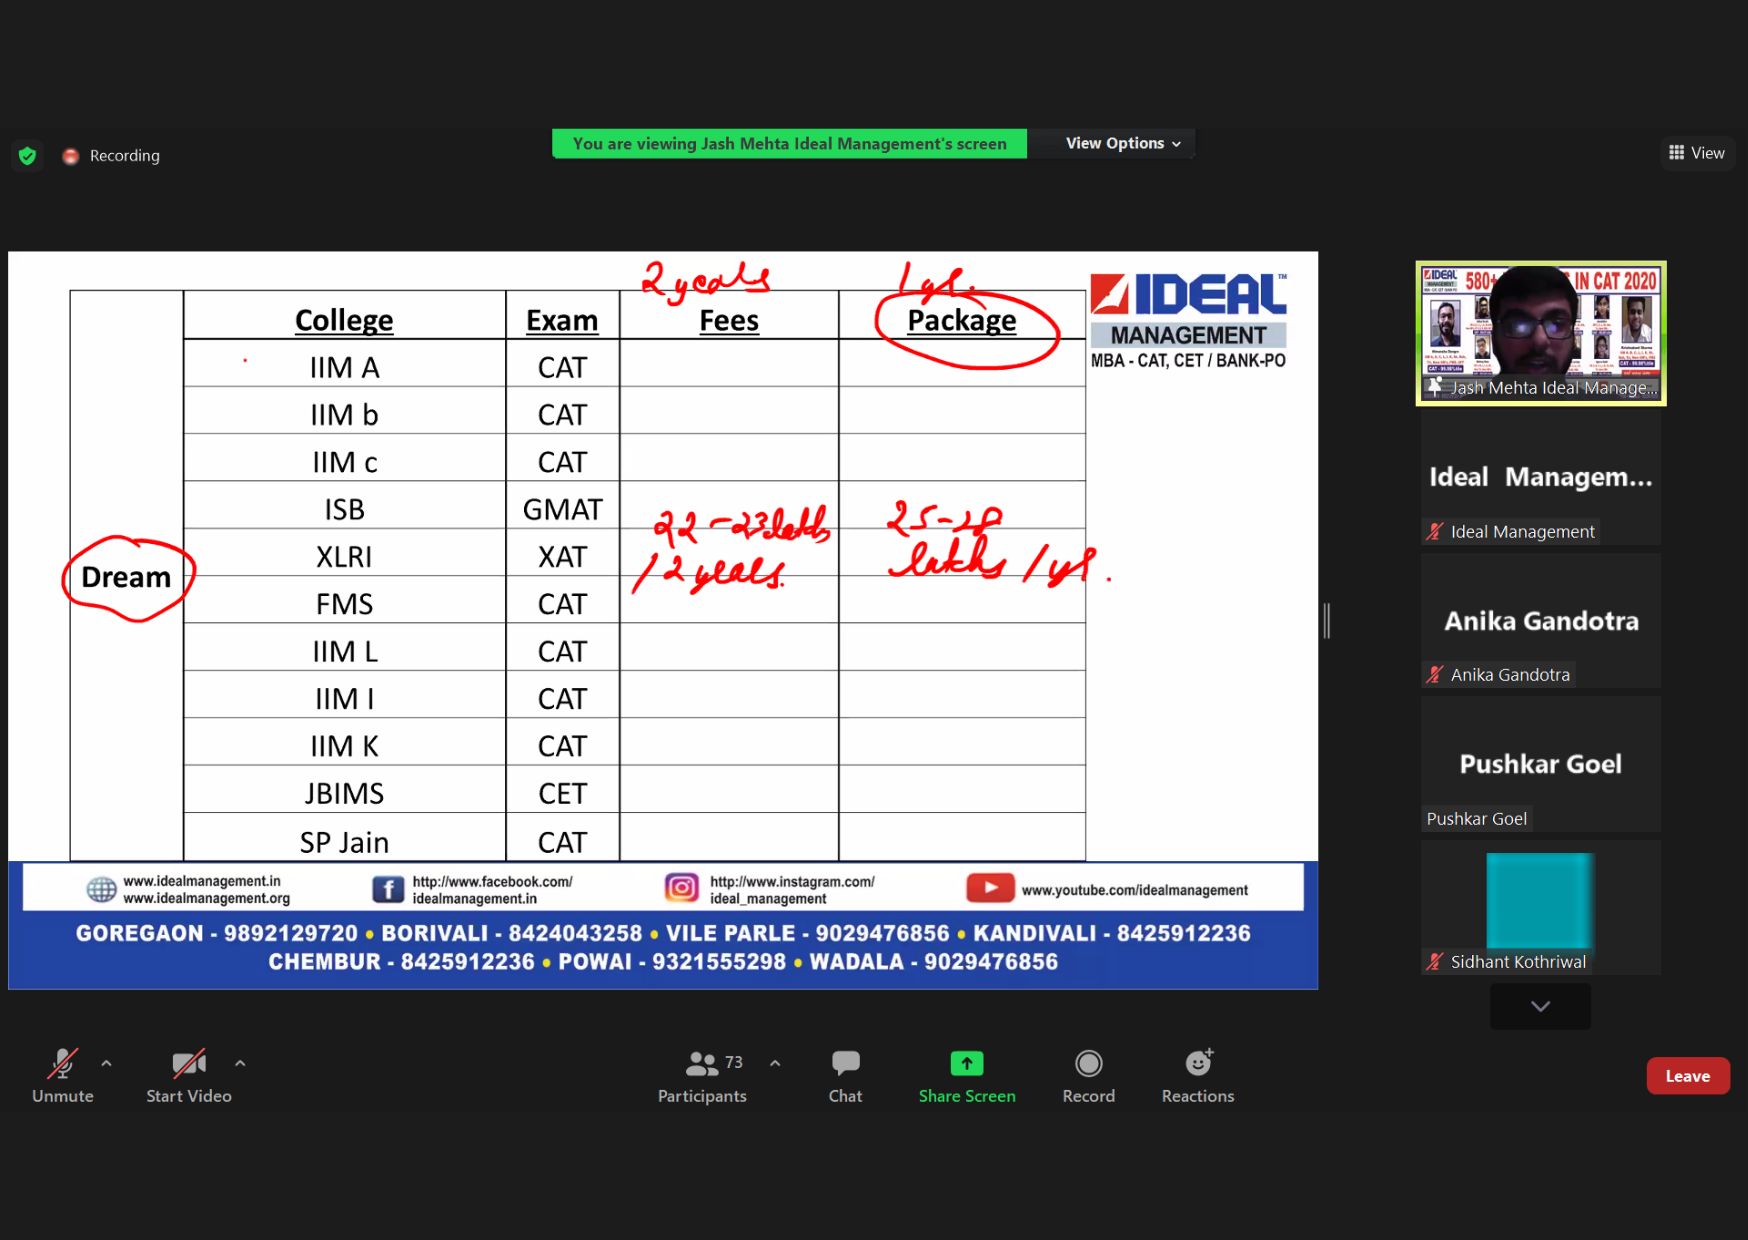Click the participant count 73
1748x1240 pixels.
pos(734,1062)
